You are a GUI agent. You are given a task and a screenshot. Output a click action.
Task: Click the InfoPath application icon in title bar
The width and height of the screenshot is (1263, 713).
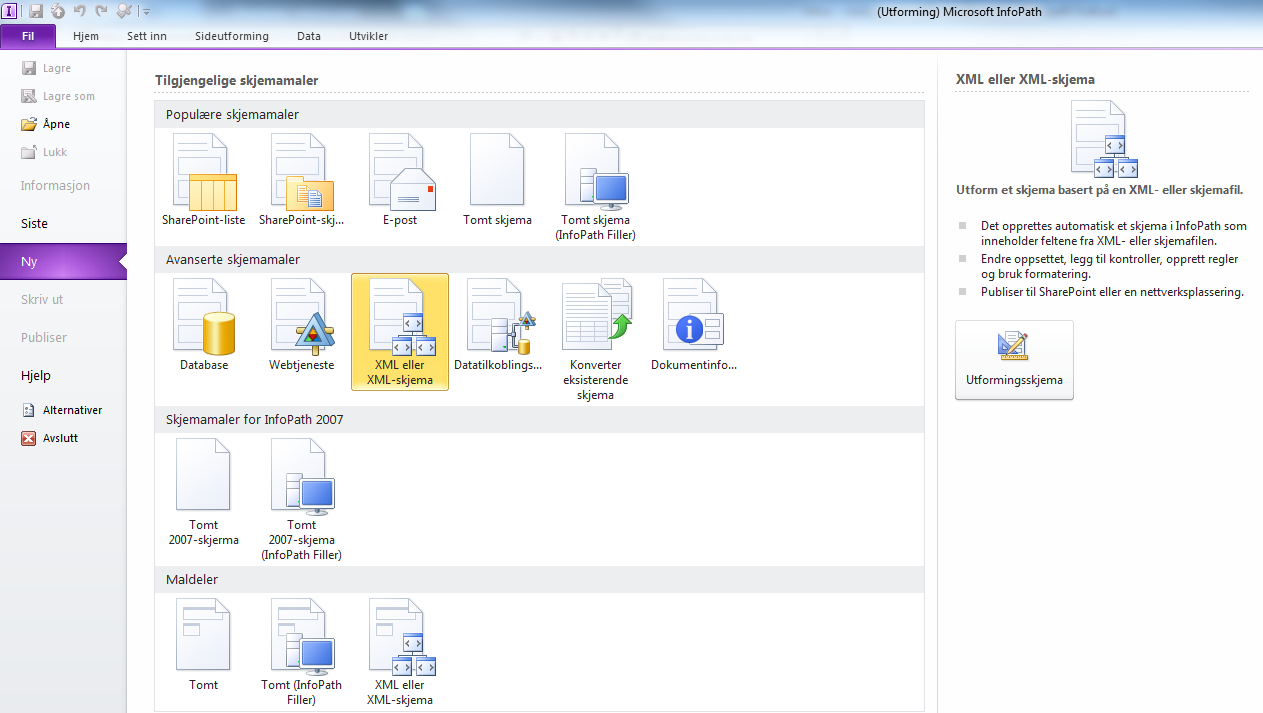(x=11, y=11)
